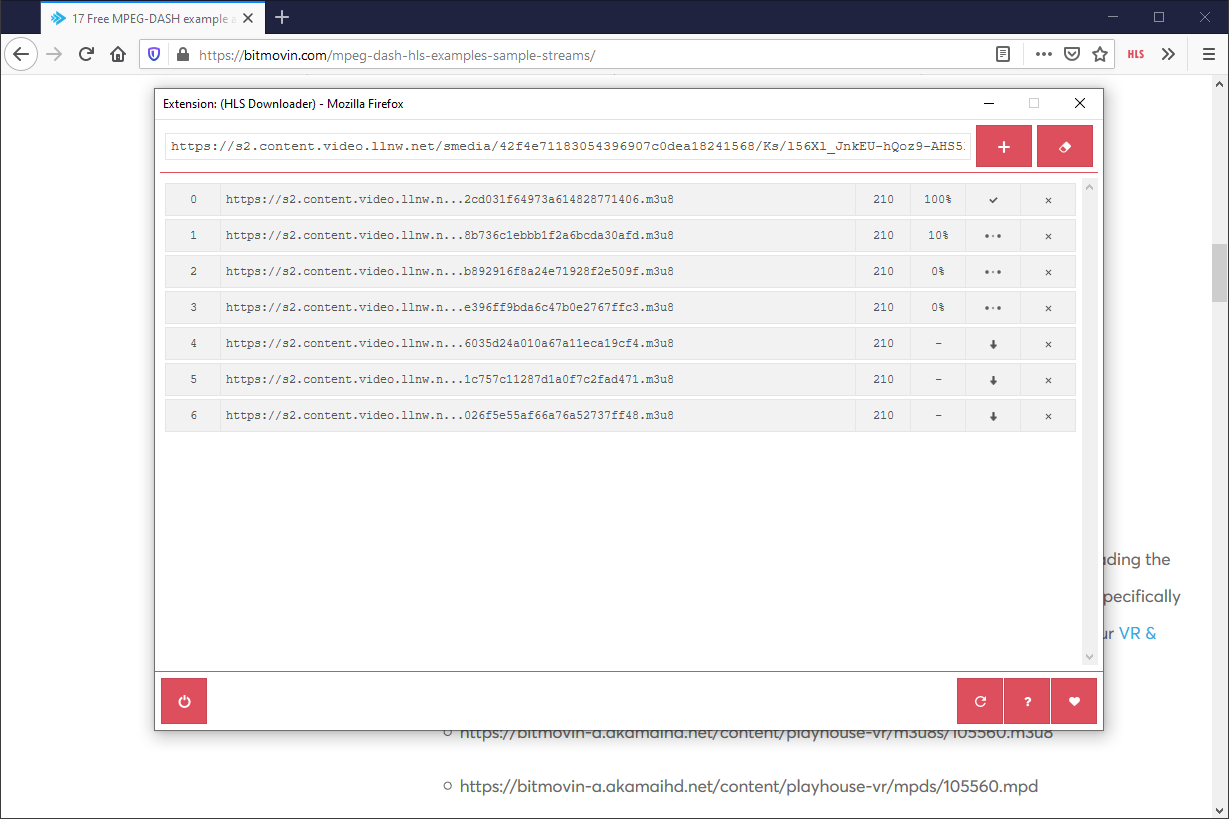Show site security padlock info
The image size is (1229, 819).
pyautogui.click(x=182, y=55)
